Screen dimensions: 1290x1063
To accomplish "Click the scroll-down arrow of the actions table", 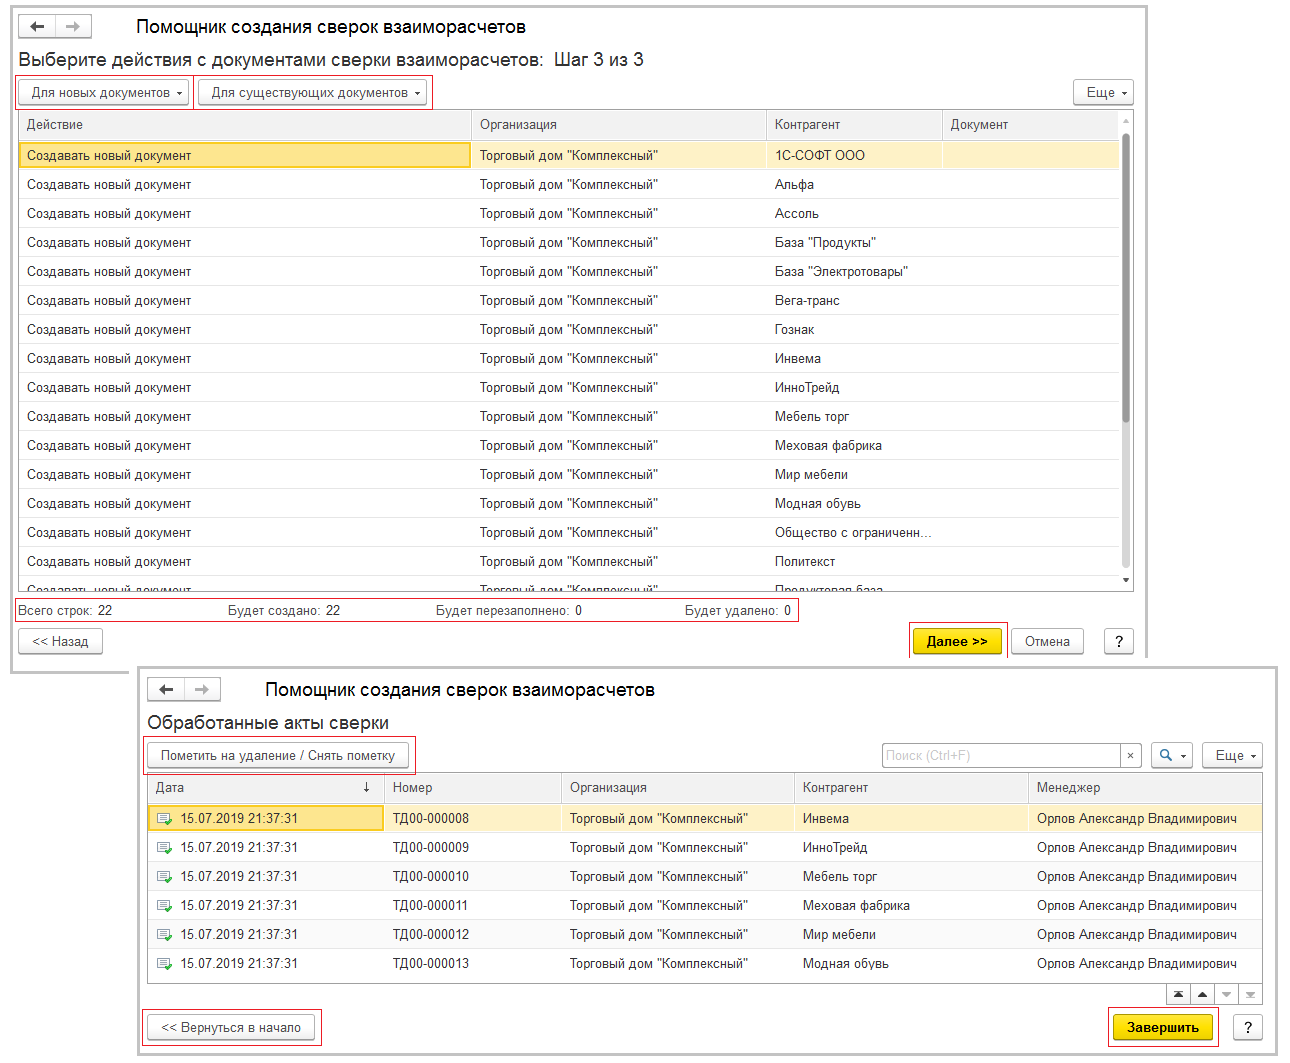I will pyautogui.click(x=1126, y=581).
